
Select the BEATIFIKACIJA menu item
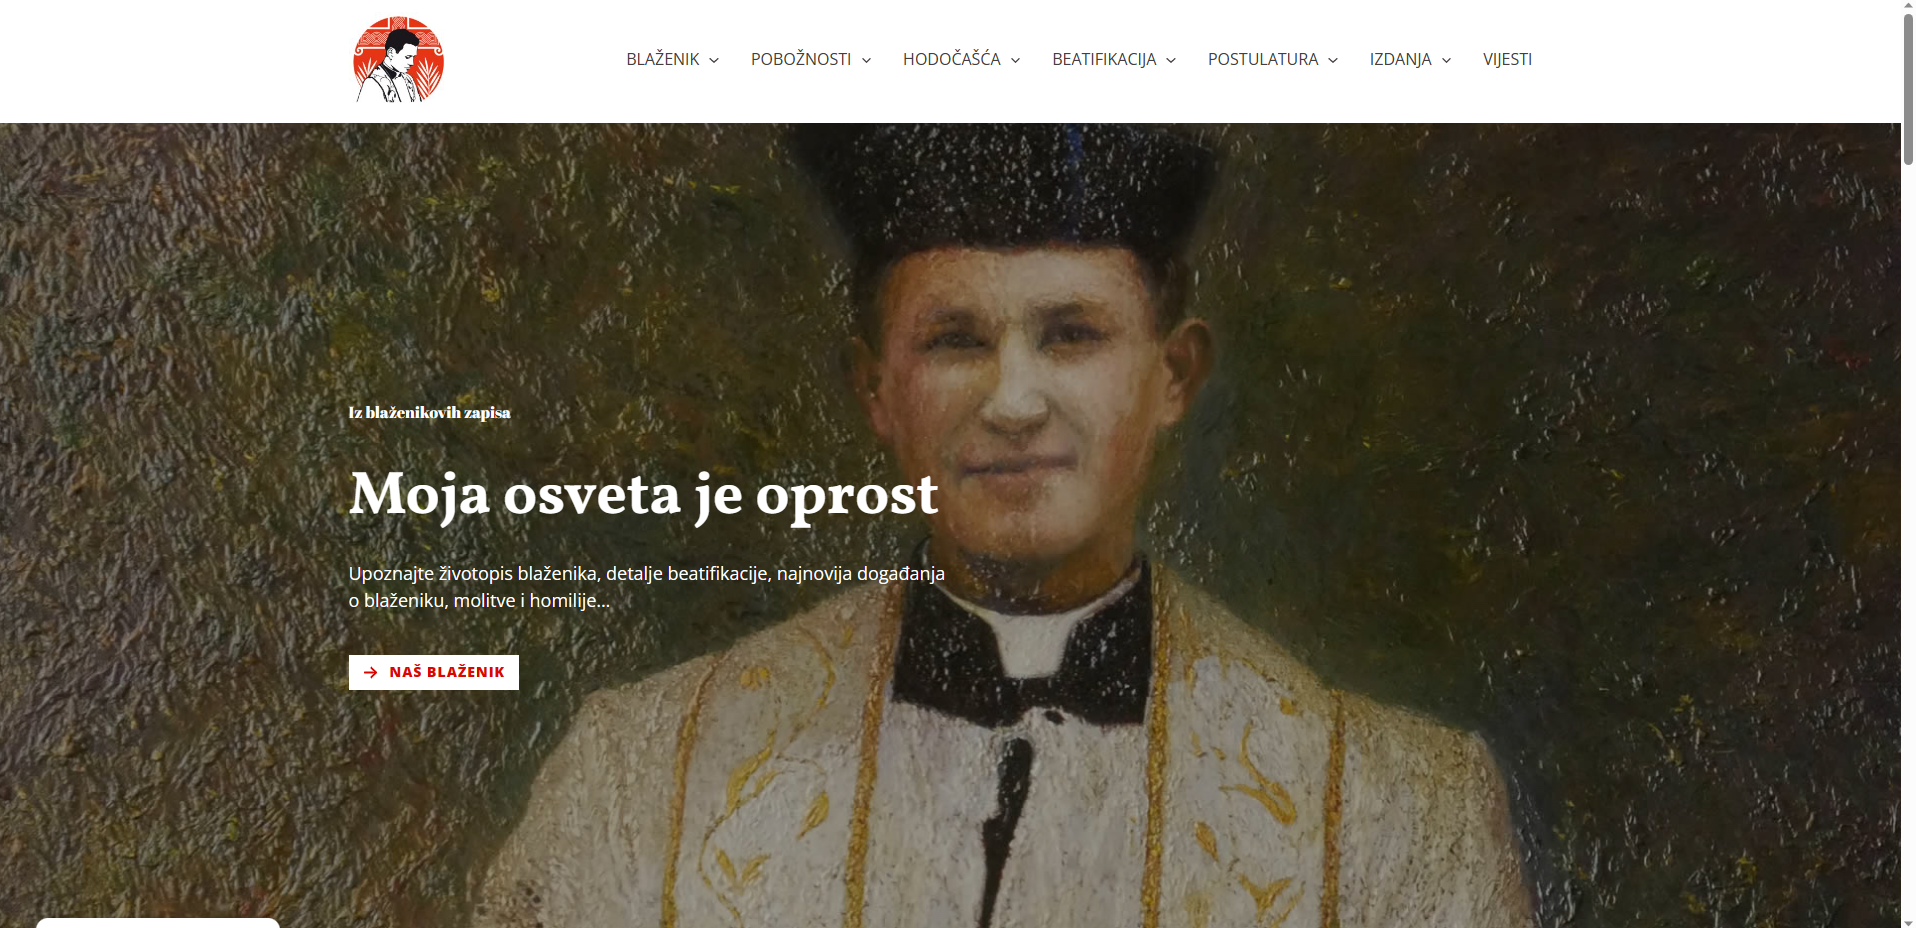point(1104,60)
